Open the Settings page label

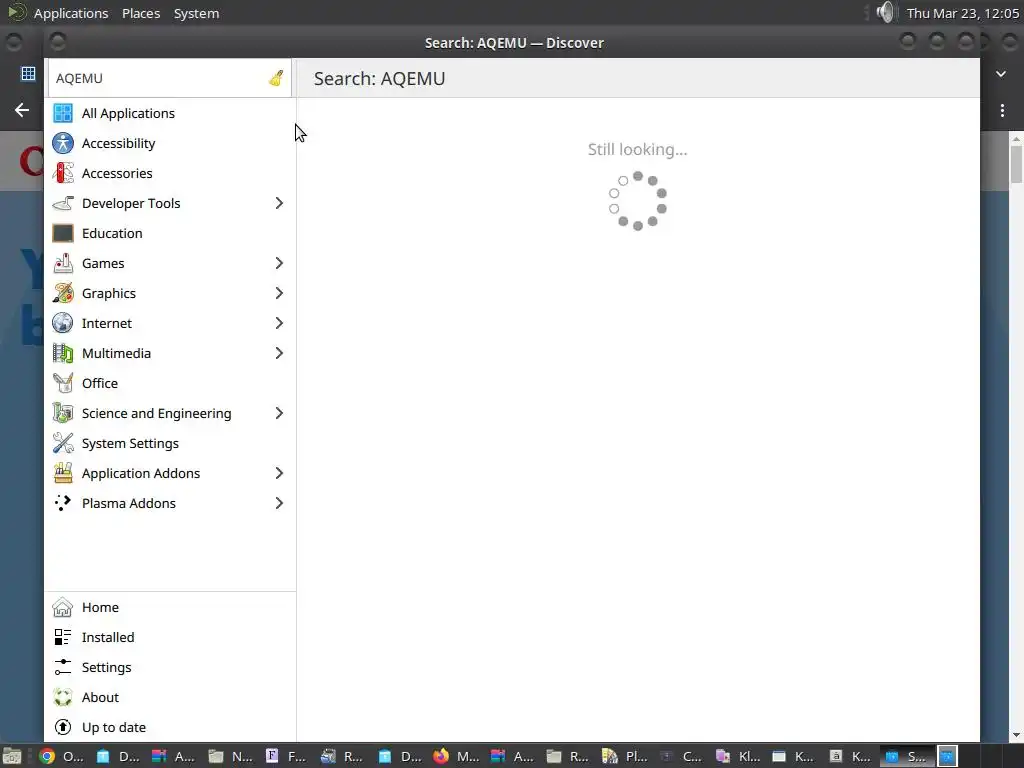point(106,667)
